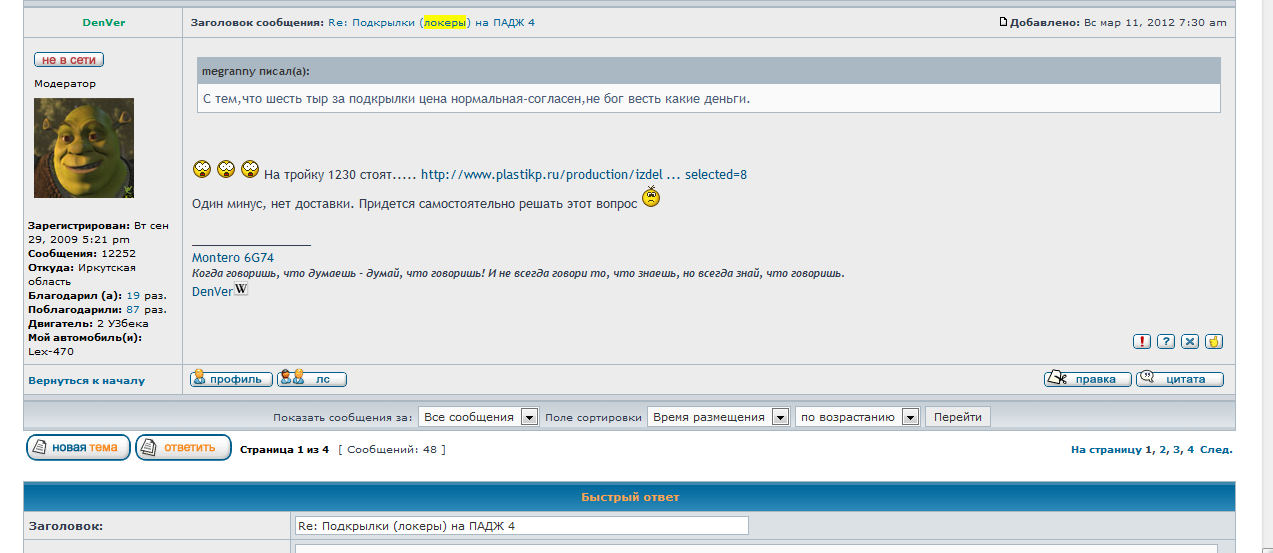Expand the Время размещения sort field dropdown

(718, 417)
